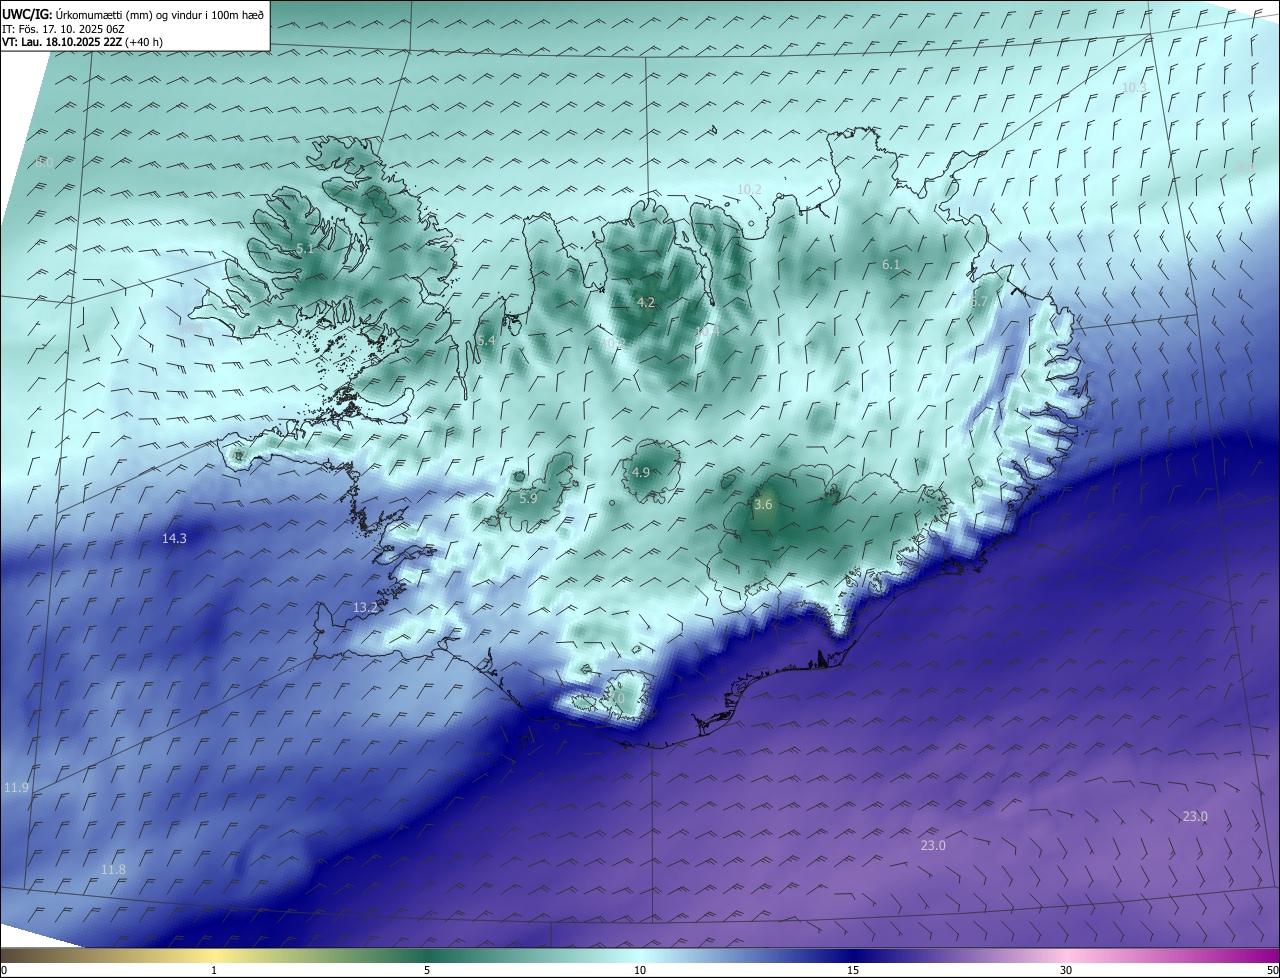Image resolution: width=1280 pixels, height=978 pixels.
Task: Click the 10.3 value on the map
Action: [1134, 88]
